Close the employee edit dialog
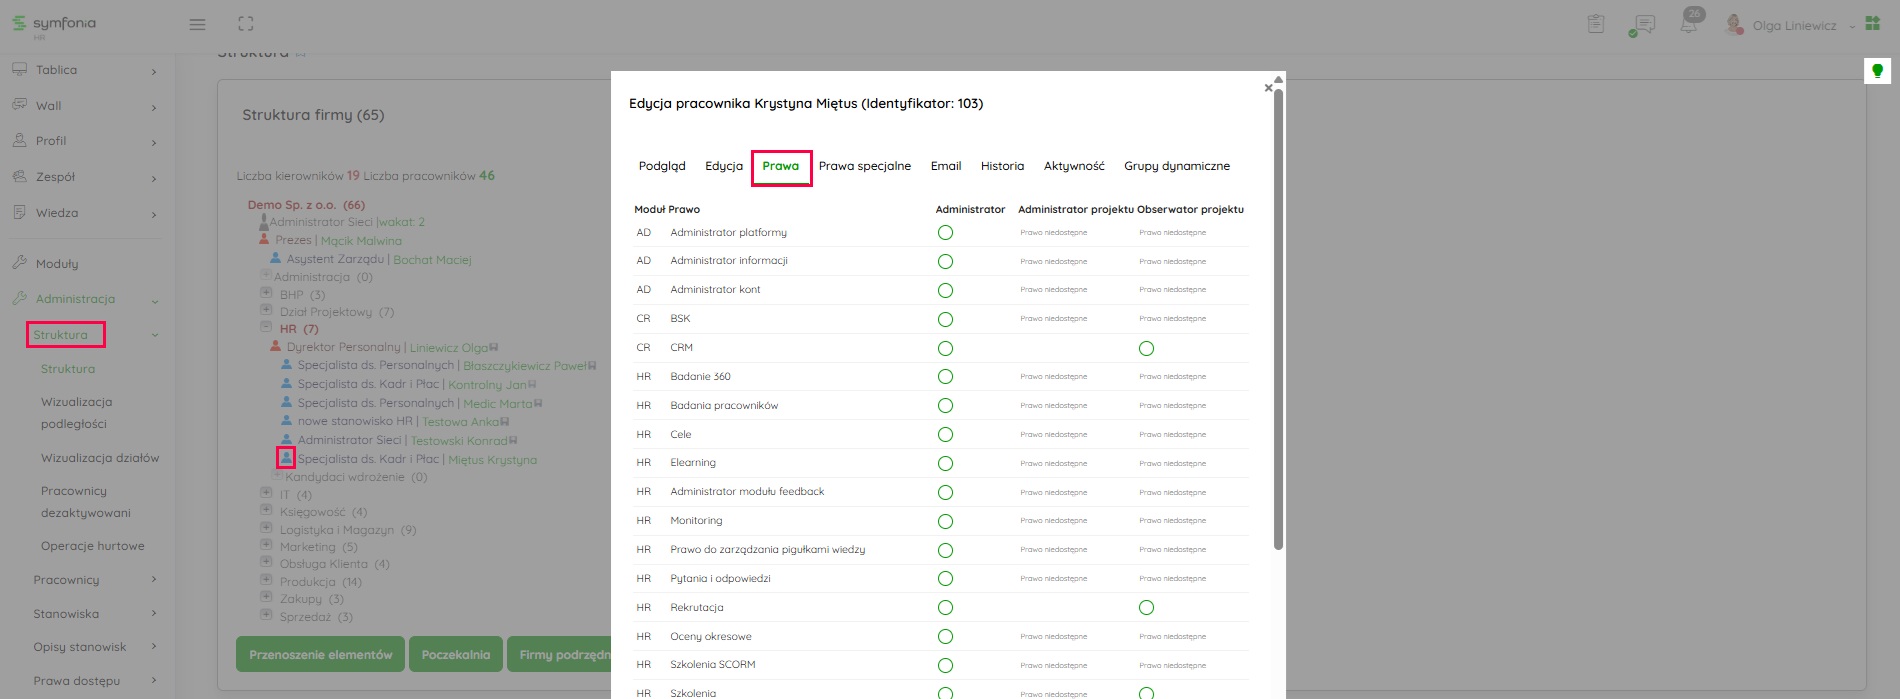Screen dimensions: 1900x699 point(1268,88)
